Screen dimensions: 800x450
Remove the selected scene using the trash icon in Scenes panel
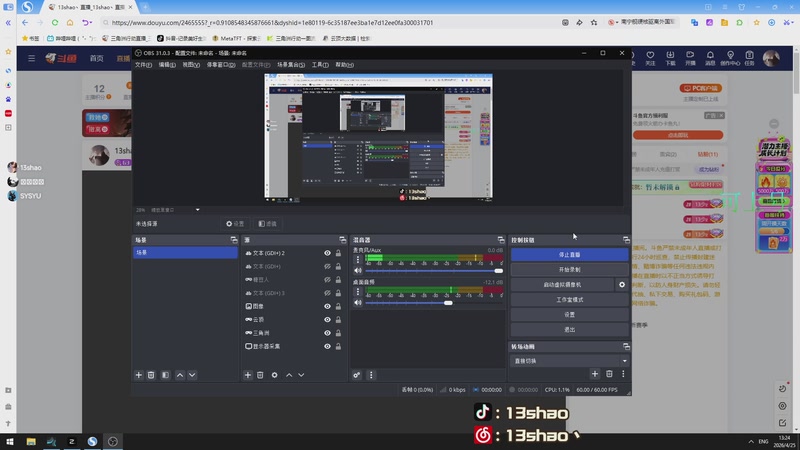pos(151,375)
